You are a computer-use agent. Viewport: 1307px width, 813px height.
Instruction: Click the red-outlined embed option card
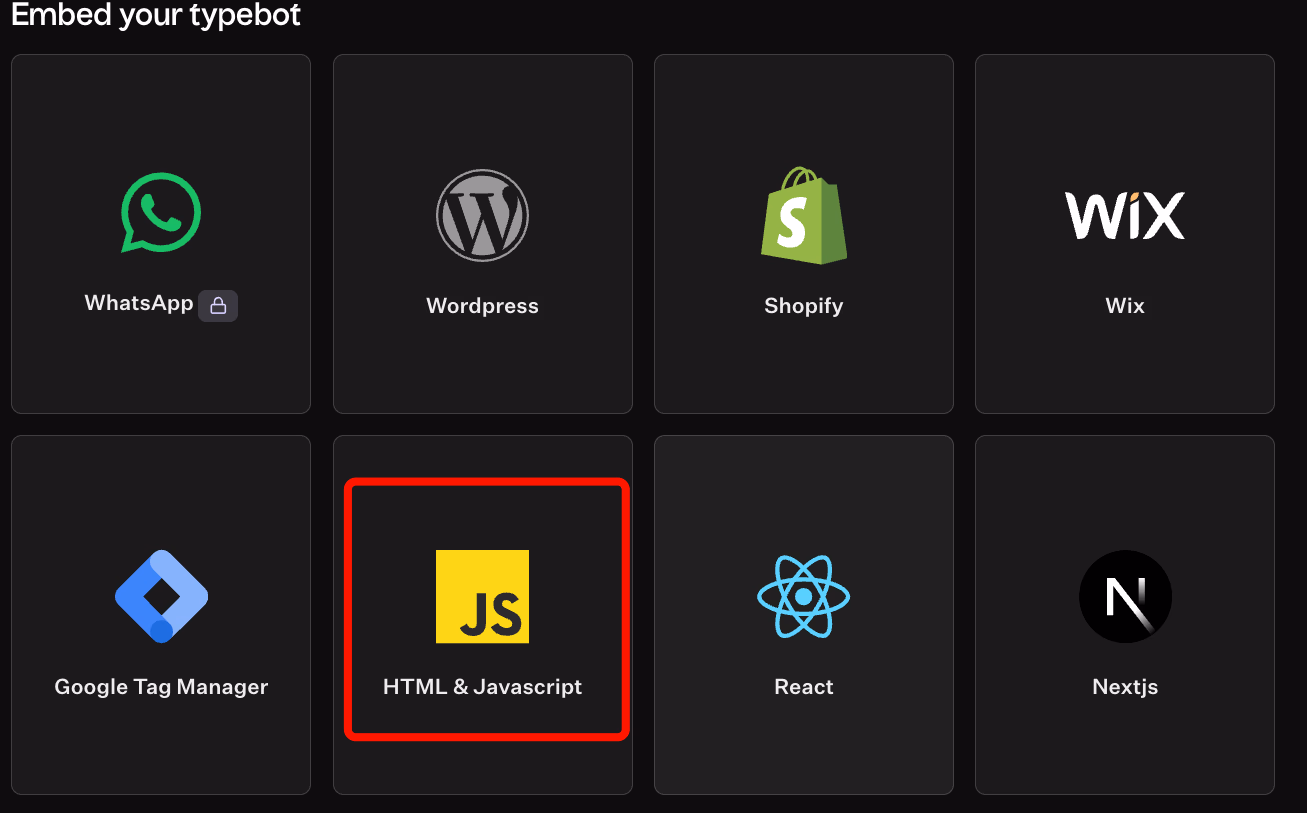(486, 520)
